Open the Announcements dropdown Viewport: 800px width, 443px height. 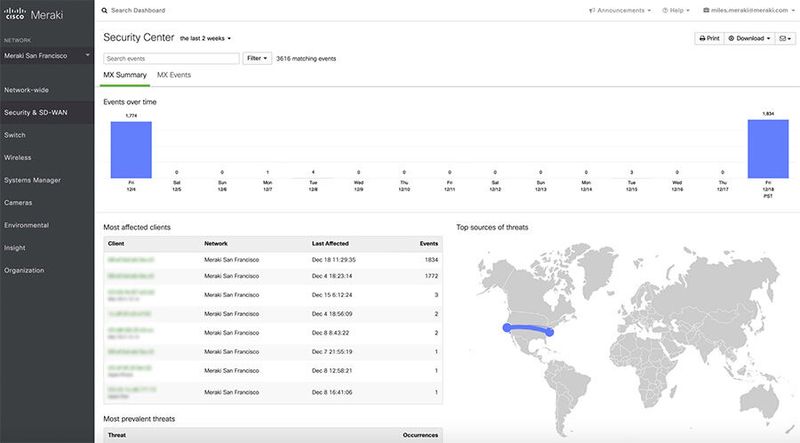(620, 10)
